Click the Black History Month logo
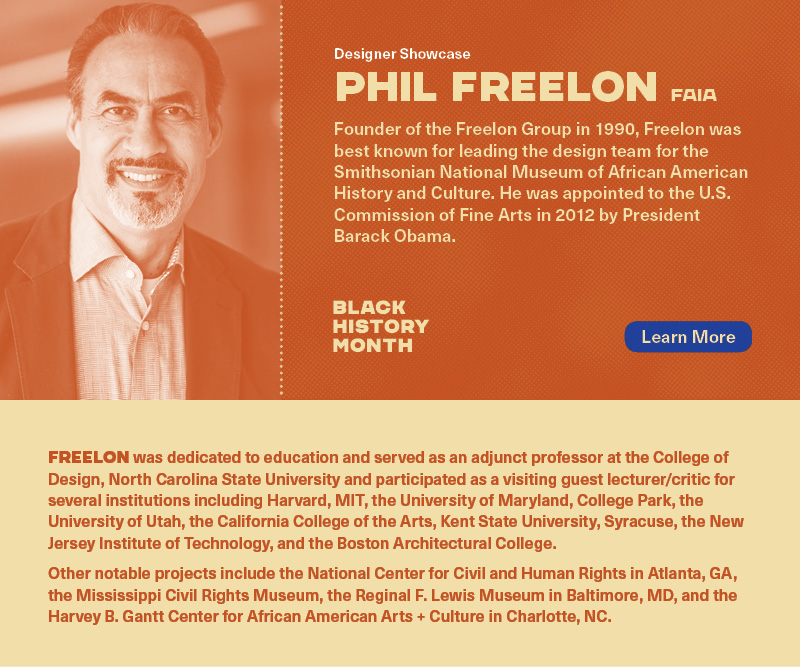This screenshot has width=800, height=667. 380,326
